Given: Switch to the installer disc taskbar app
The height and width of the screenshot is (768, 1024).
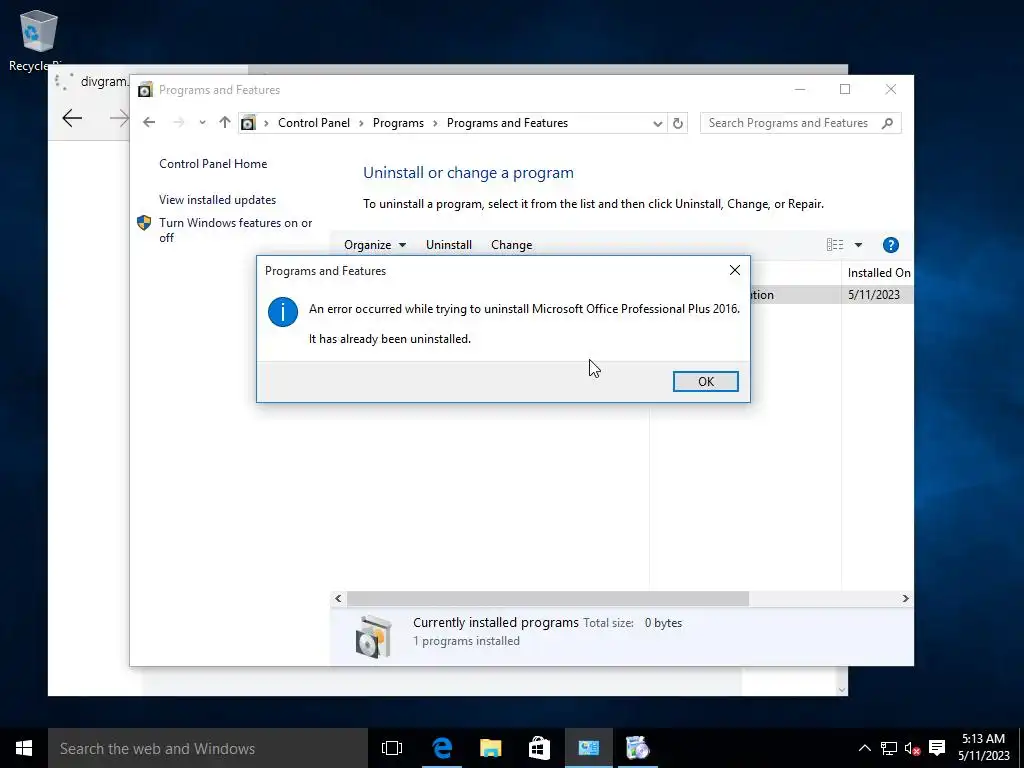Looking at the screenshot, I should [x=637, y=748].
